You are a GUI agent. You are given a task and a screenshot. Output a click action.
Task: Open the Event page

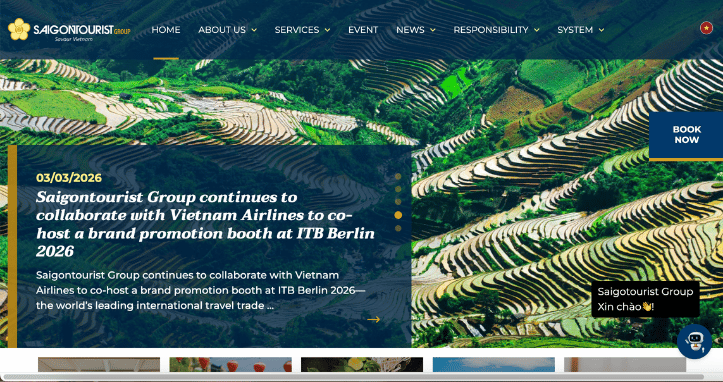point(363,30)
